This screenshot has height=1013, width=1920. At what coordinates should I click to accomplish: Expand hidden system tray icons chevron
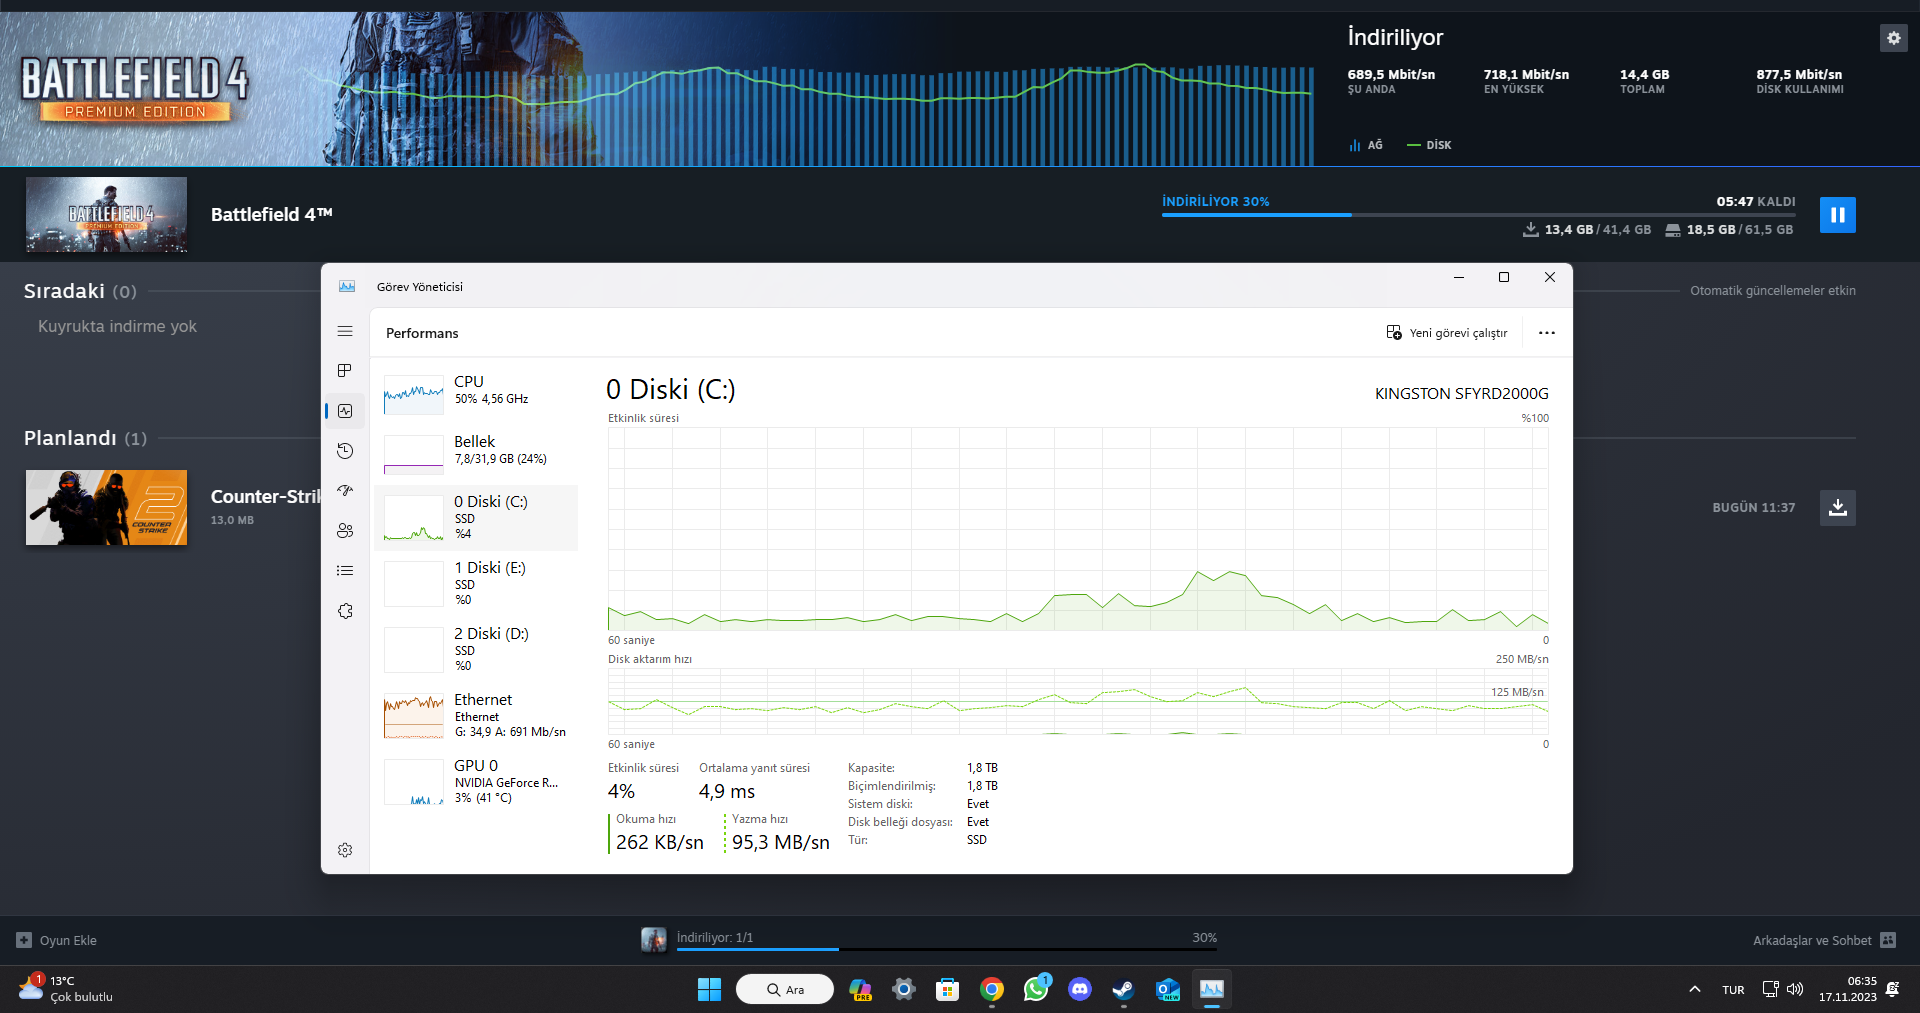pyautogui.click(x=1694, y=990)
